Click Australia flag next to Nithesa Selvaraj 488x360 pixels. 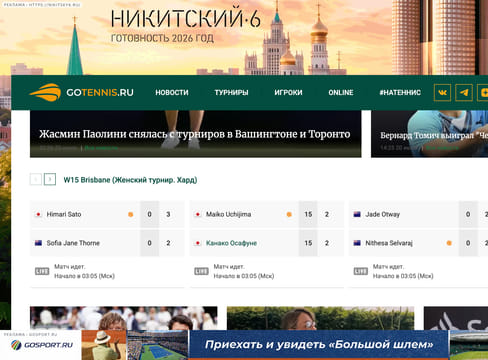pos(357,243)
